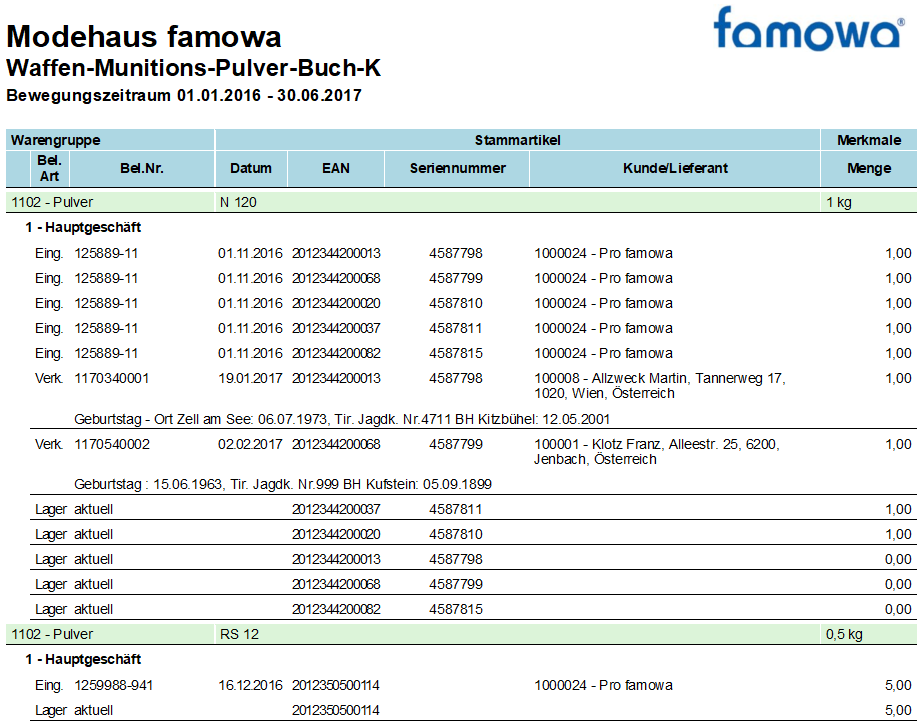Select Lager aktuell row with serial 4587811
Screen dimensions: 922x725
(473, 509)
